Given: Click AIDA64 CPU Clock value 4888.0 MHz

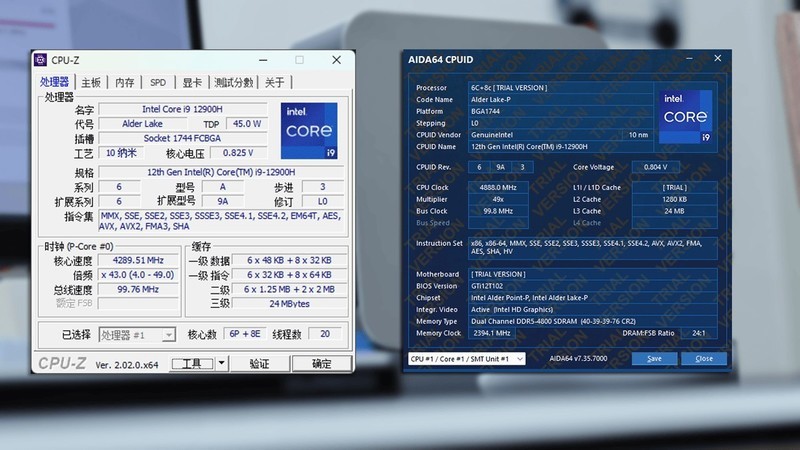Looking at the screenshot, I should (498, 187).
